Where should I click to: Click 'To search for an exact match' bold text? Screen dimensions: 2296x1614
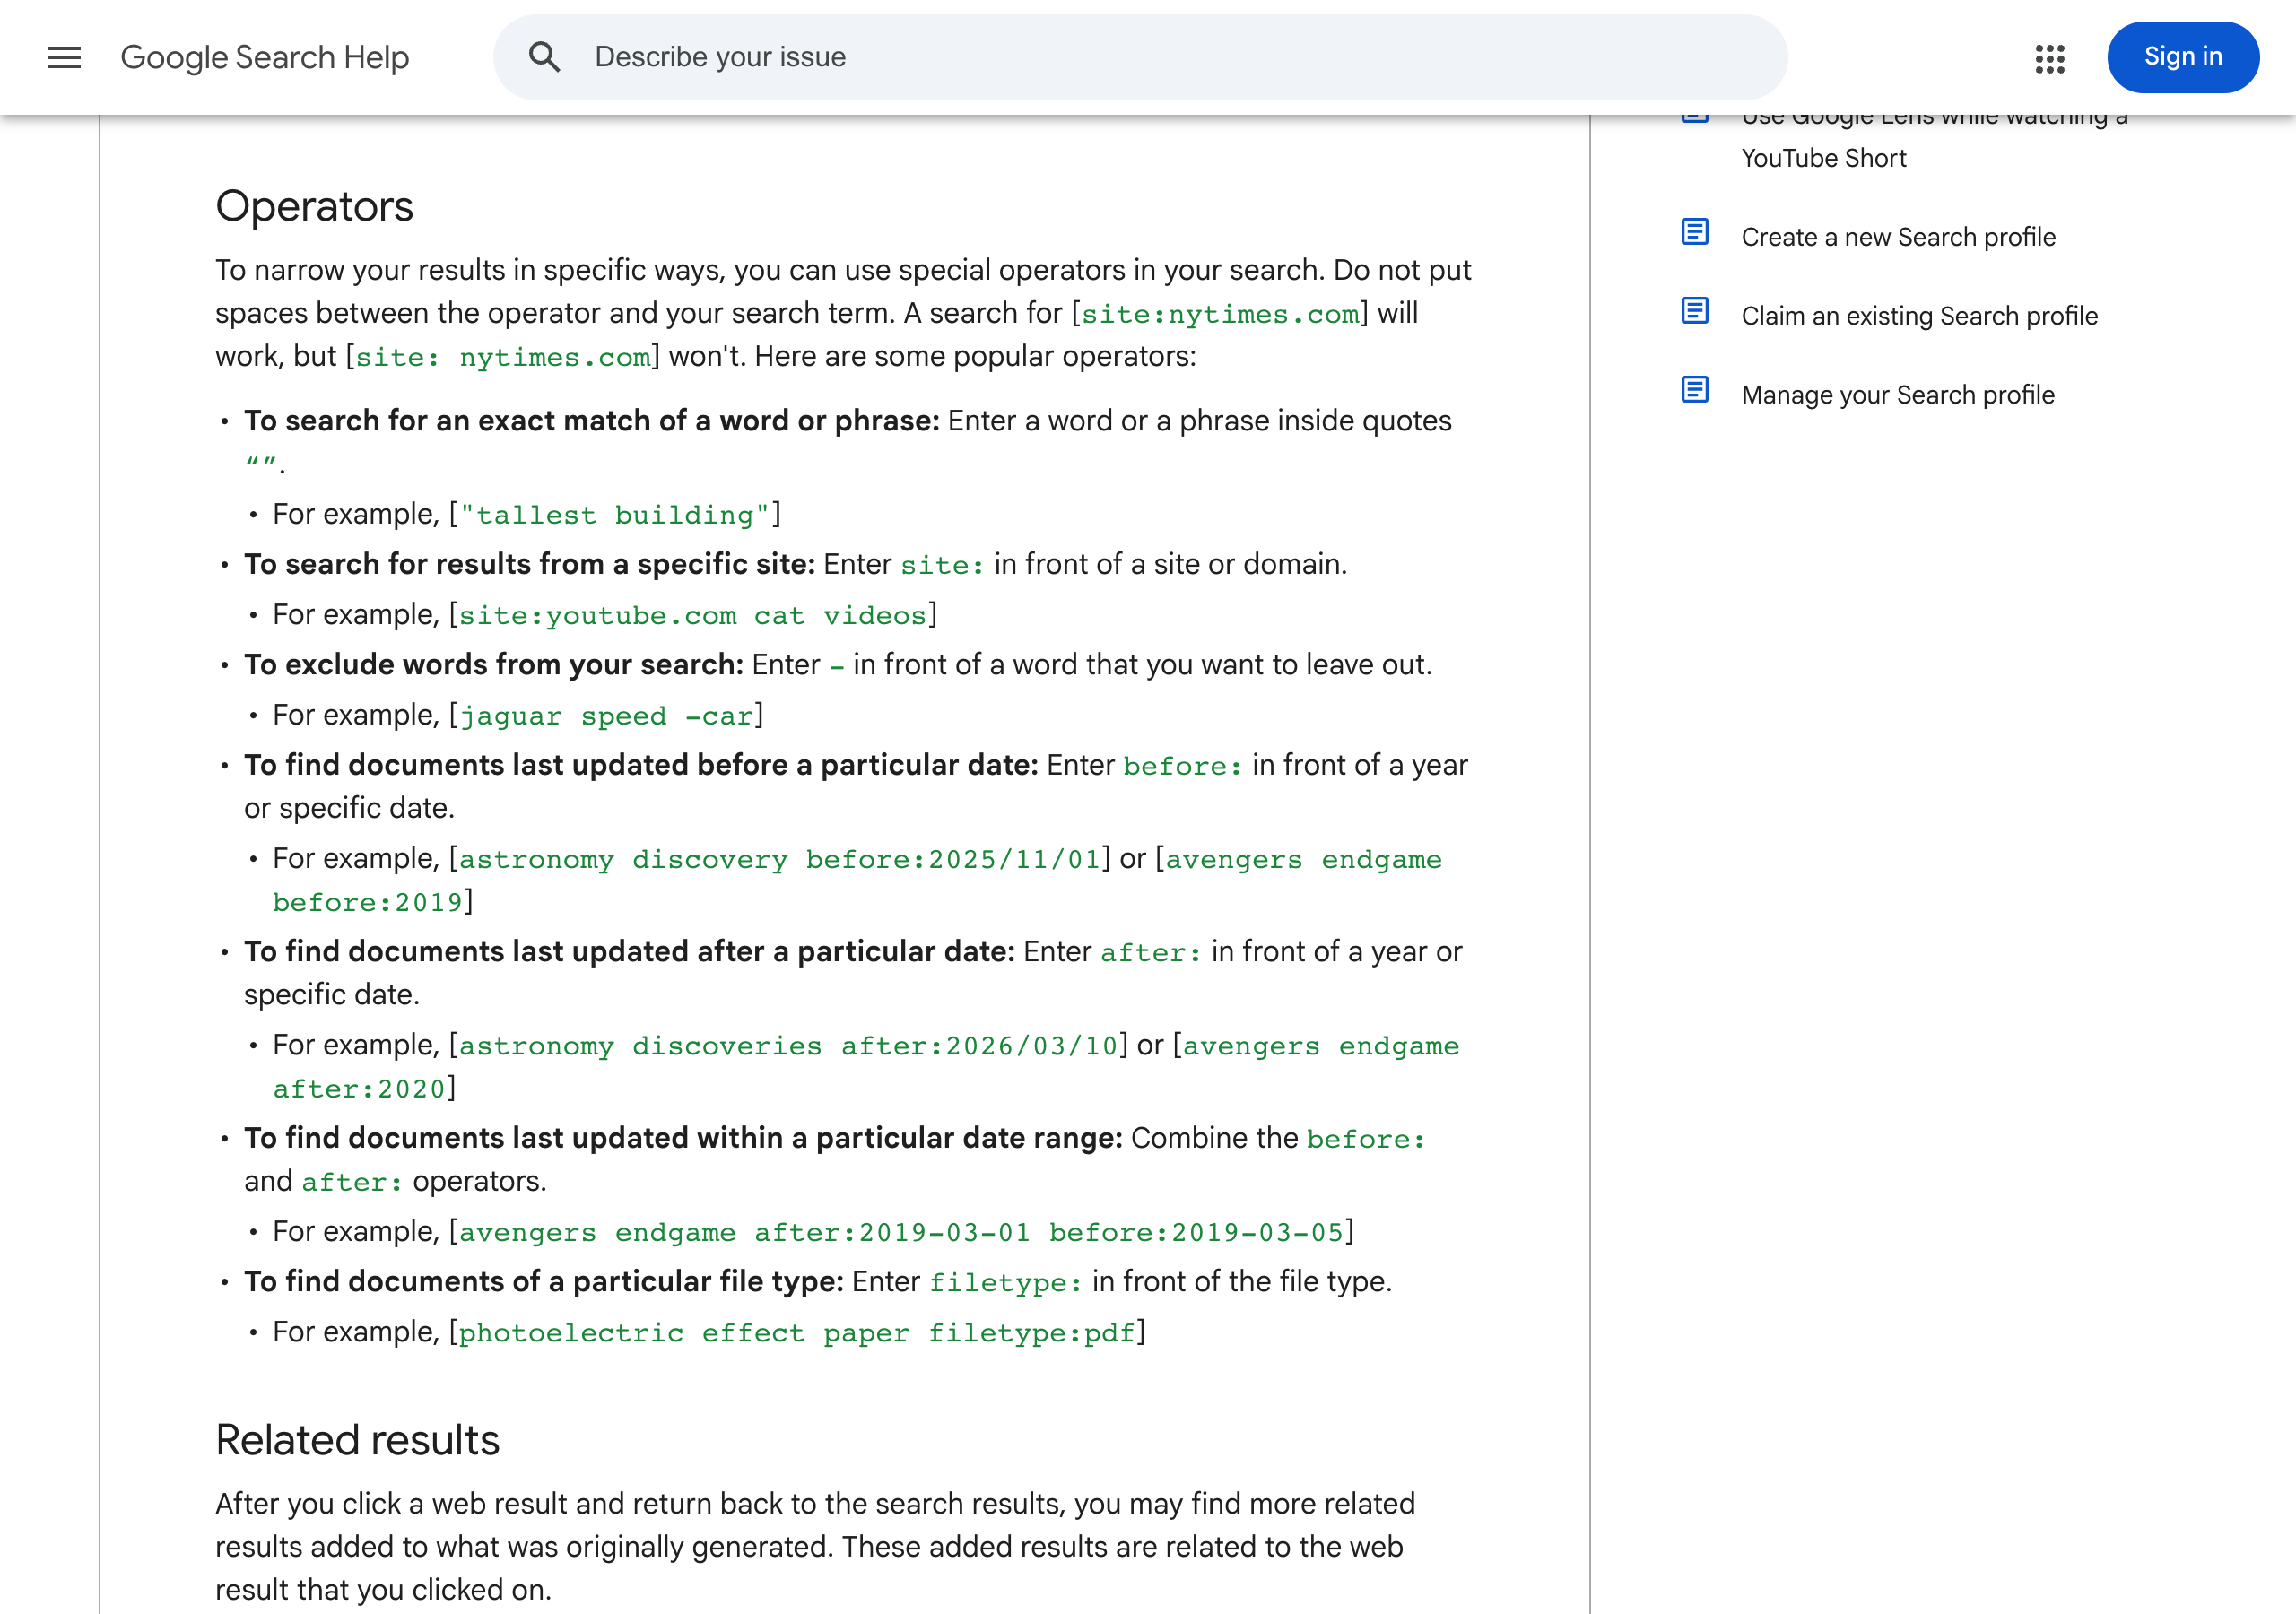[x=592, y=421]
